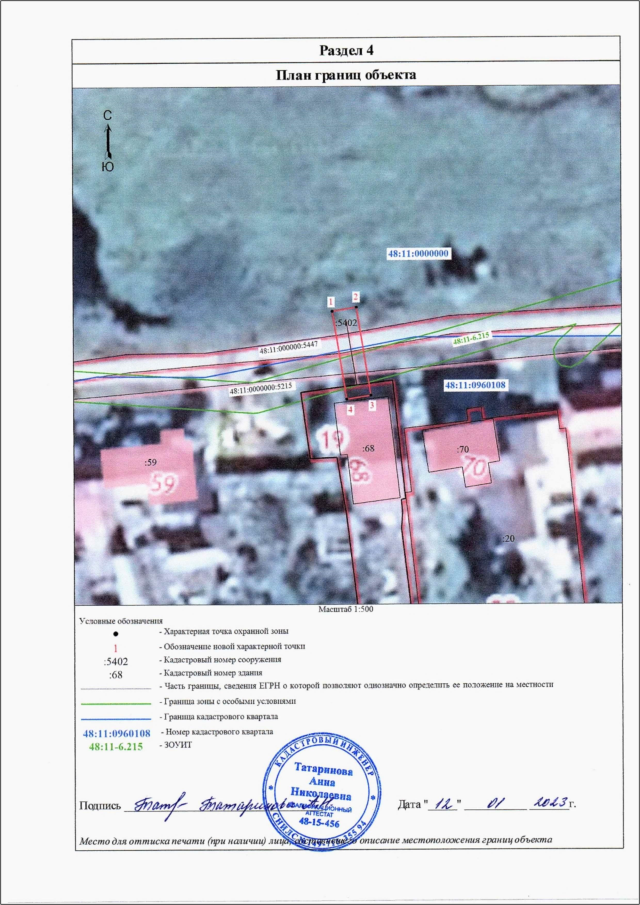Select point 3 marker near building :68
The height and width of the screenshot is (905, 640).
coord(371,399)
